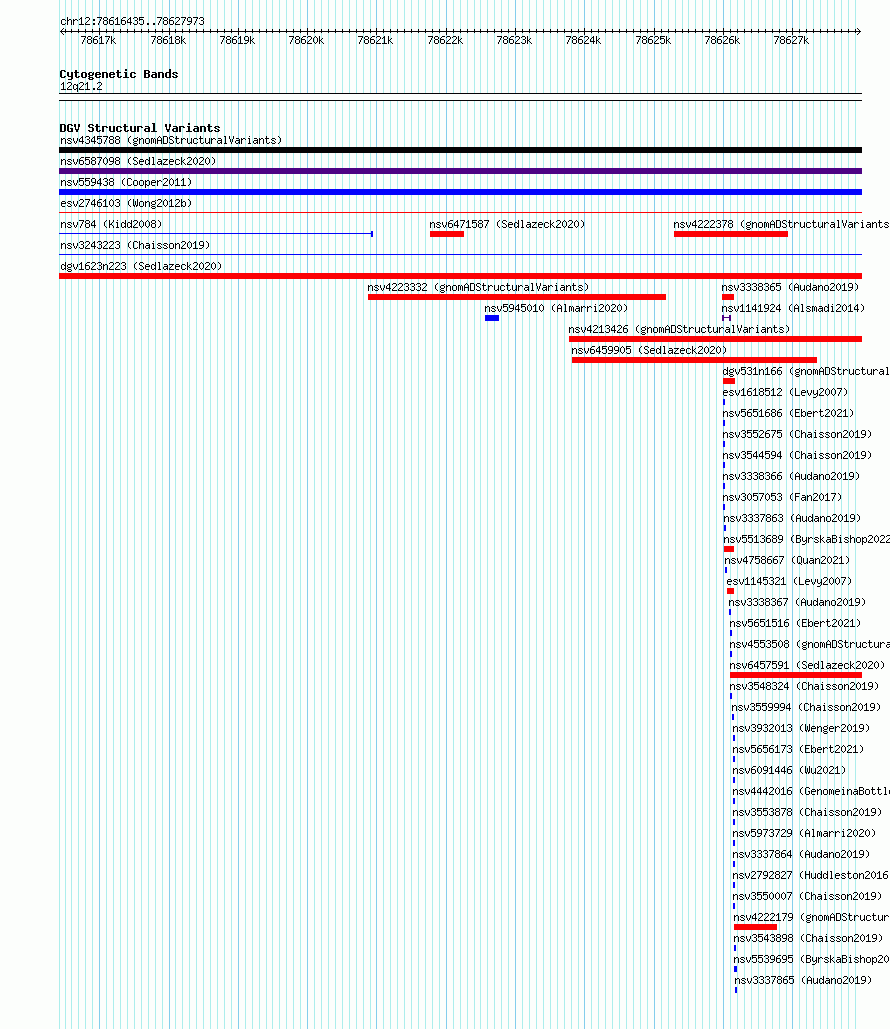Open nsv5651686 (Ebert2021) label
890x1029 pixels.
(788, 413)
